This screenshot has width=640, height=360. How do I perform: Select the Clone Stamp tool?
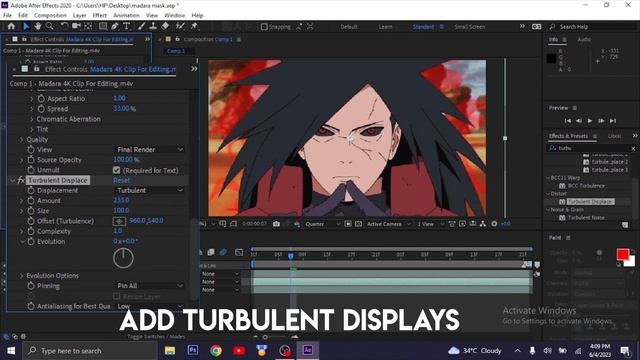click(x=153, y=26)
